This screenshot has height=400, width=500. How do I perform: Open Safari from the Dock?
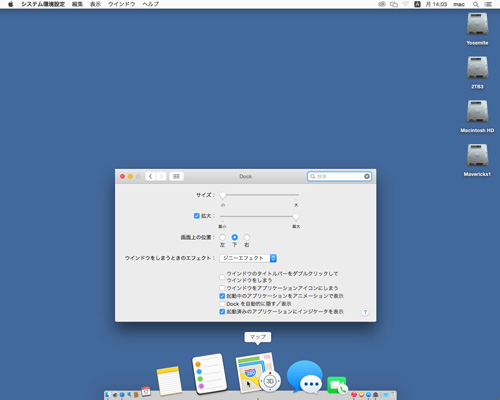[x=122, y=395]
